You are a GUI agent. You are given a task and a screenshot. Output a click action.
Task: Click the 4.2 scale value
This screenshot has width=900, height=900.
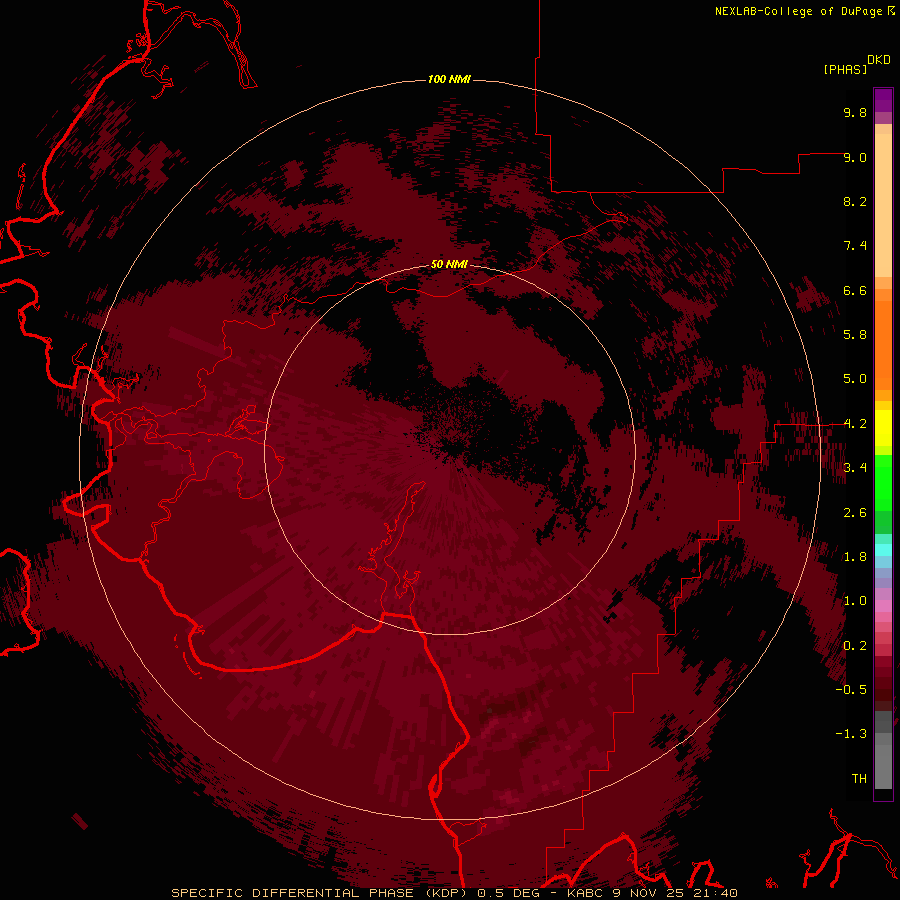point(855,424)
